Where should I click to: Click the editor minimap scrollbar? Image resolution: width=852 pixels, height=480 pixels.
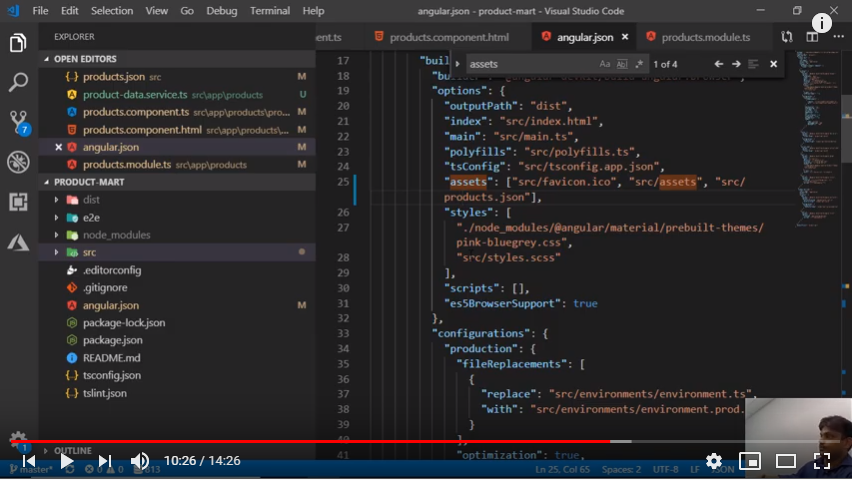(x=846, y=130)
